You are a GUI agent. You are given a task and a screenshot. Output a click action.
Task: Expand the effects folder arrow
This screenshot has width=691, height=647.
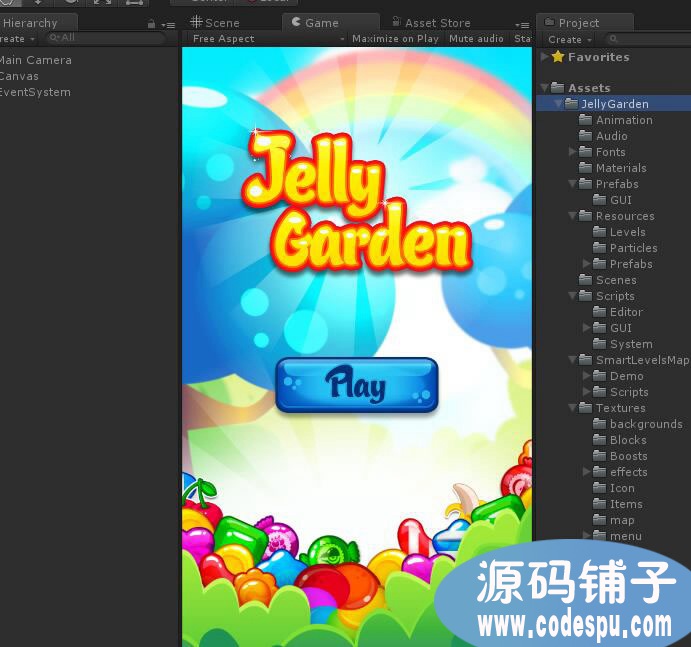click(x=587, y=472)
